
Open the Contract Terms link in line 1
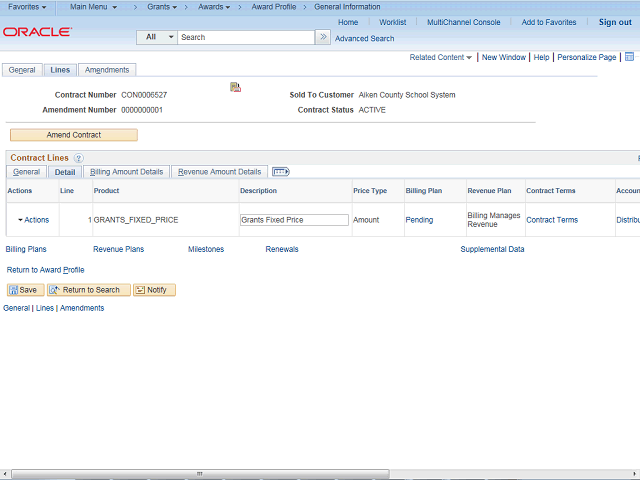(x=552, y=220)
